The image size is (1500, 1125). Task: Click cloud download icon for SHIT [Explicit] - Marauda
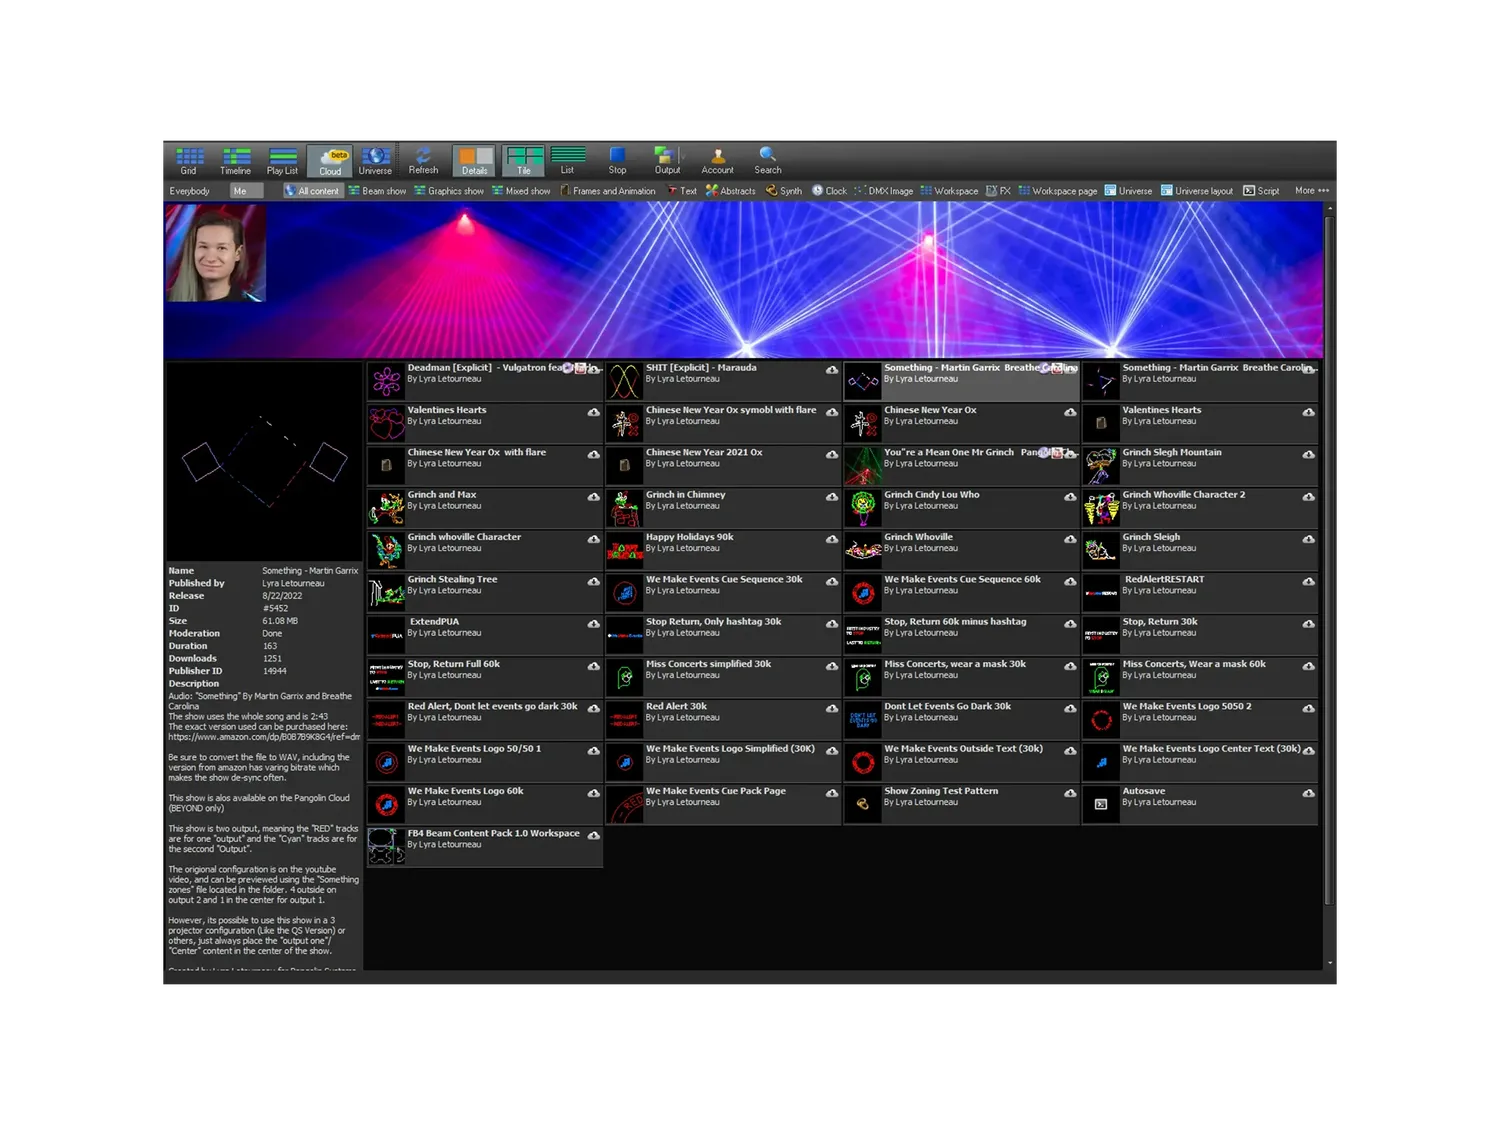point(832,370)
